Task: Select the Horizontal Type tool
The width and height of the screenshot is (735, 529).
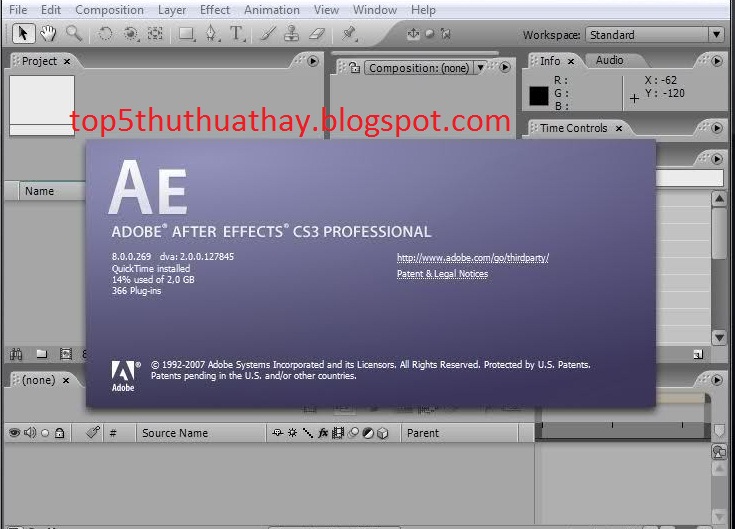Action: (x=237, y=34)
